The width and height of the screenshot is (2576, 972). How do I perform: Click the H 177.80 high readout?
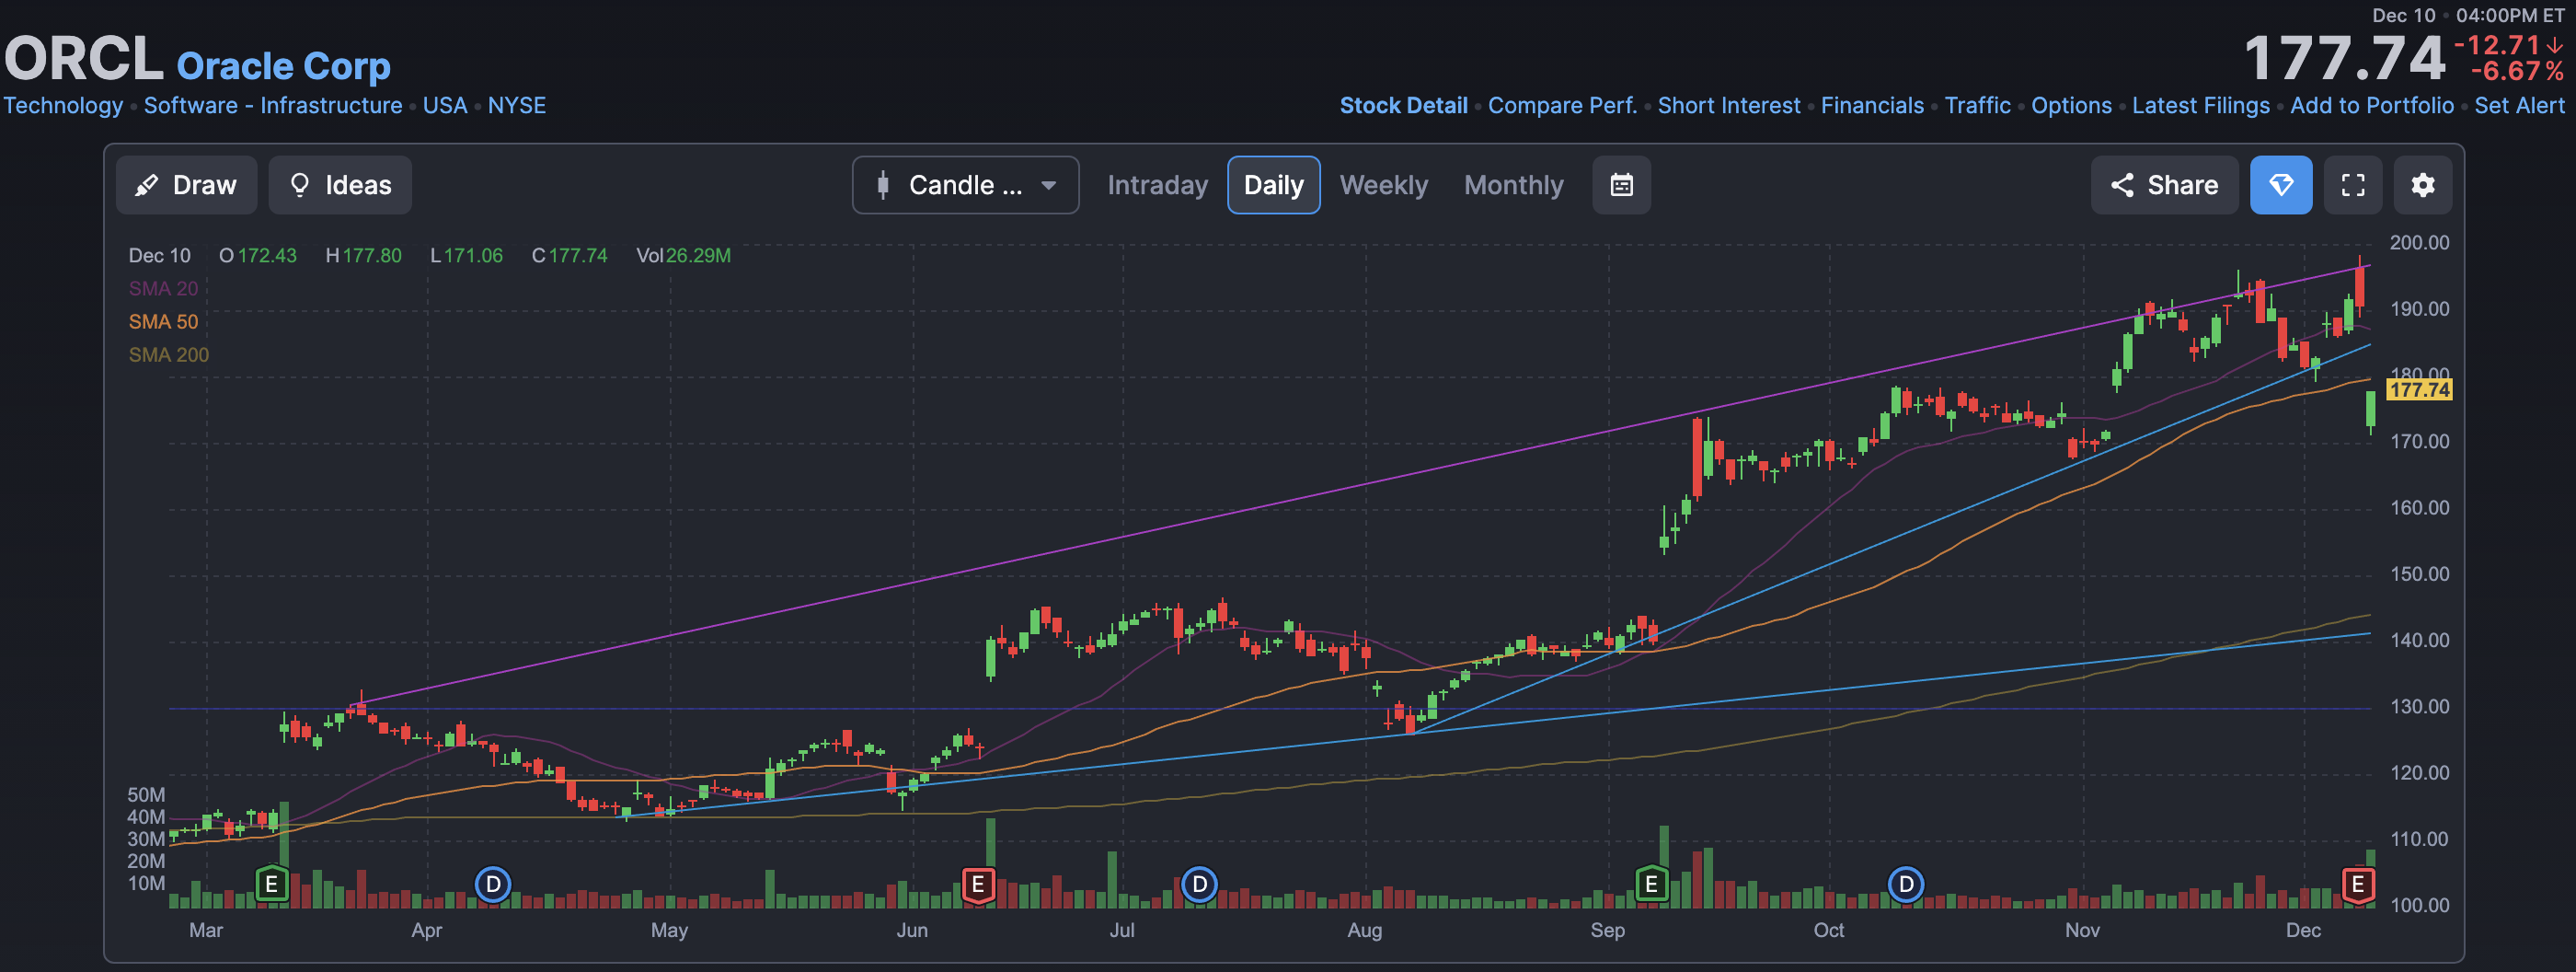point(363,255)
